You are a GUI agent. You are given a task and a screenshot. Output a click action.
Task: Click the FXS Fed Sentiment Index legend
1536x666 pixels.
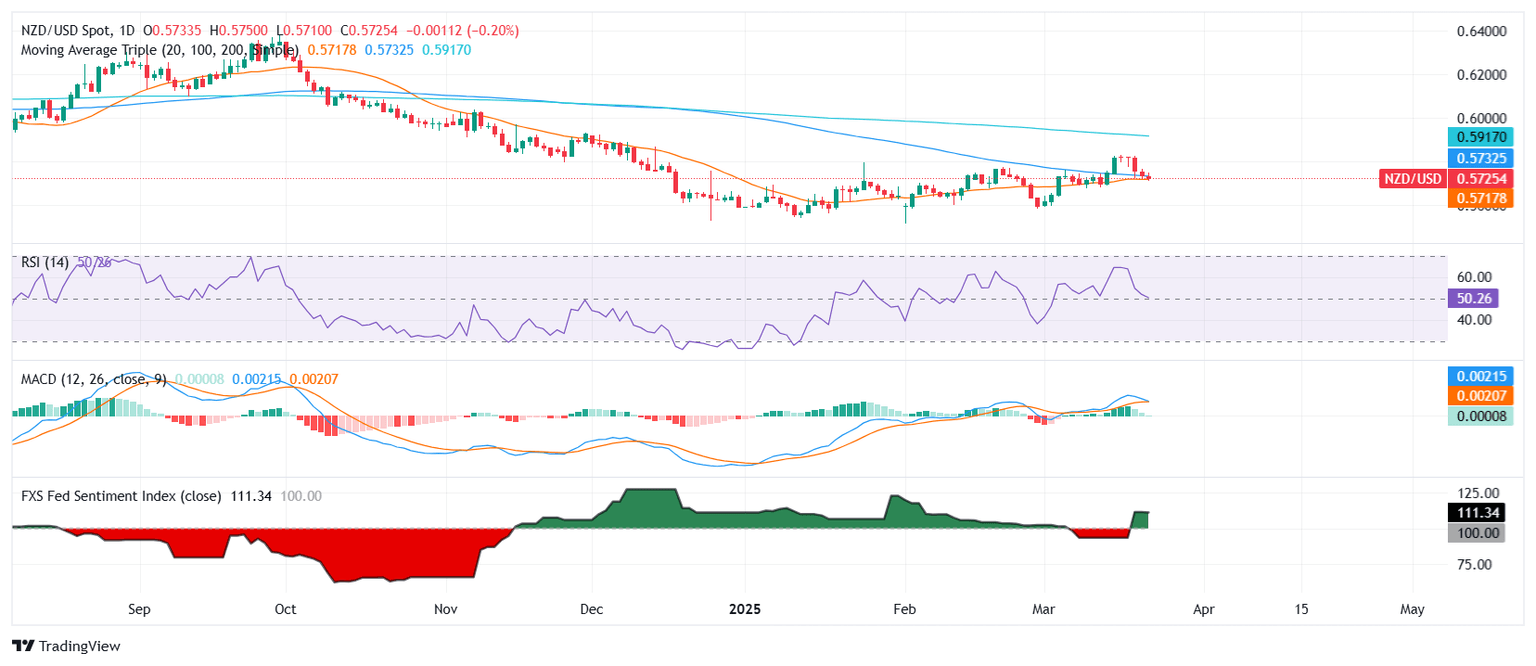tap(121, 496)
